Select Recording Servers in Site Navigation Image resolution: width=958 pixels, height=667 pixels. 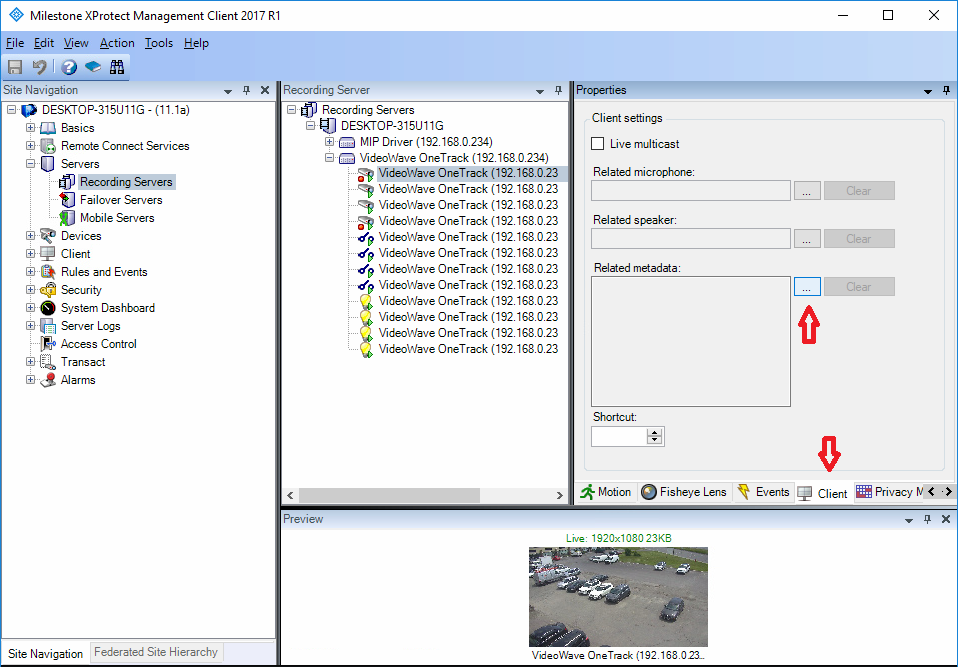tap(126, 182)
